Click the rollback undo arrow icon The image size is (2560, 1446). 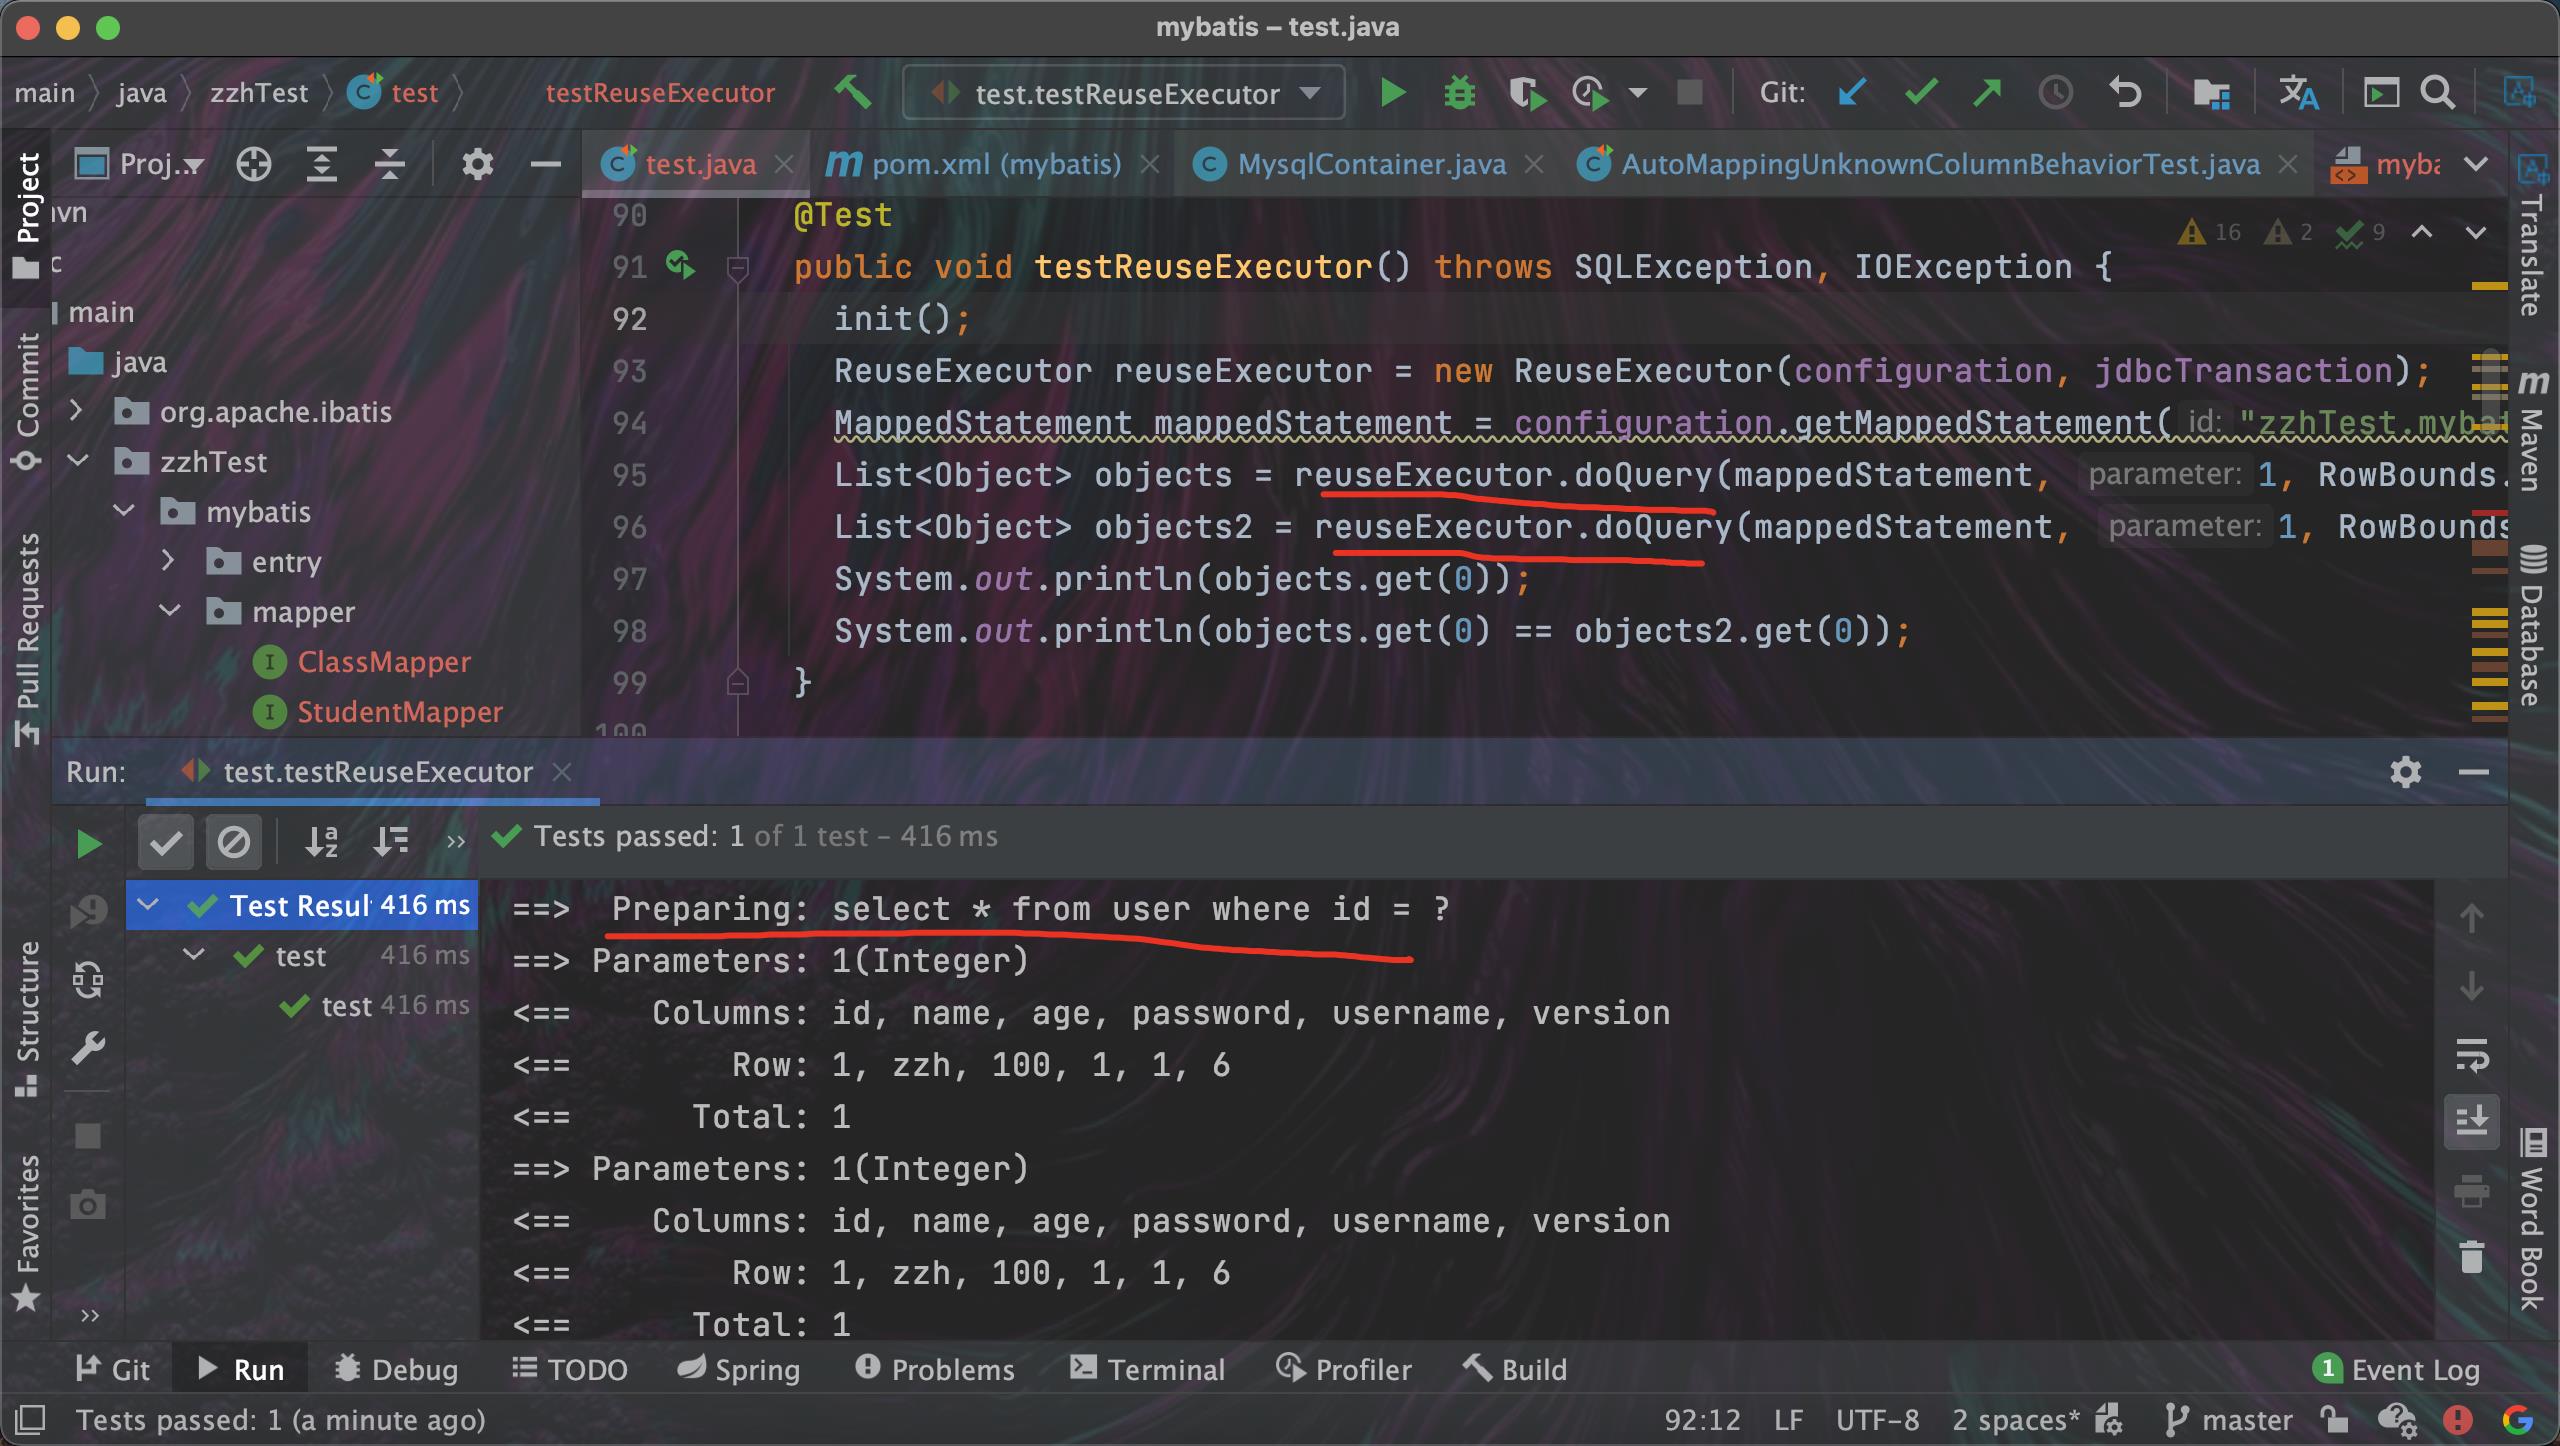tap(2125, 93)
